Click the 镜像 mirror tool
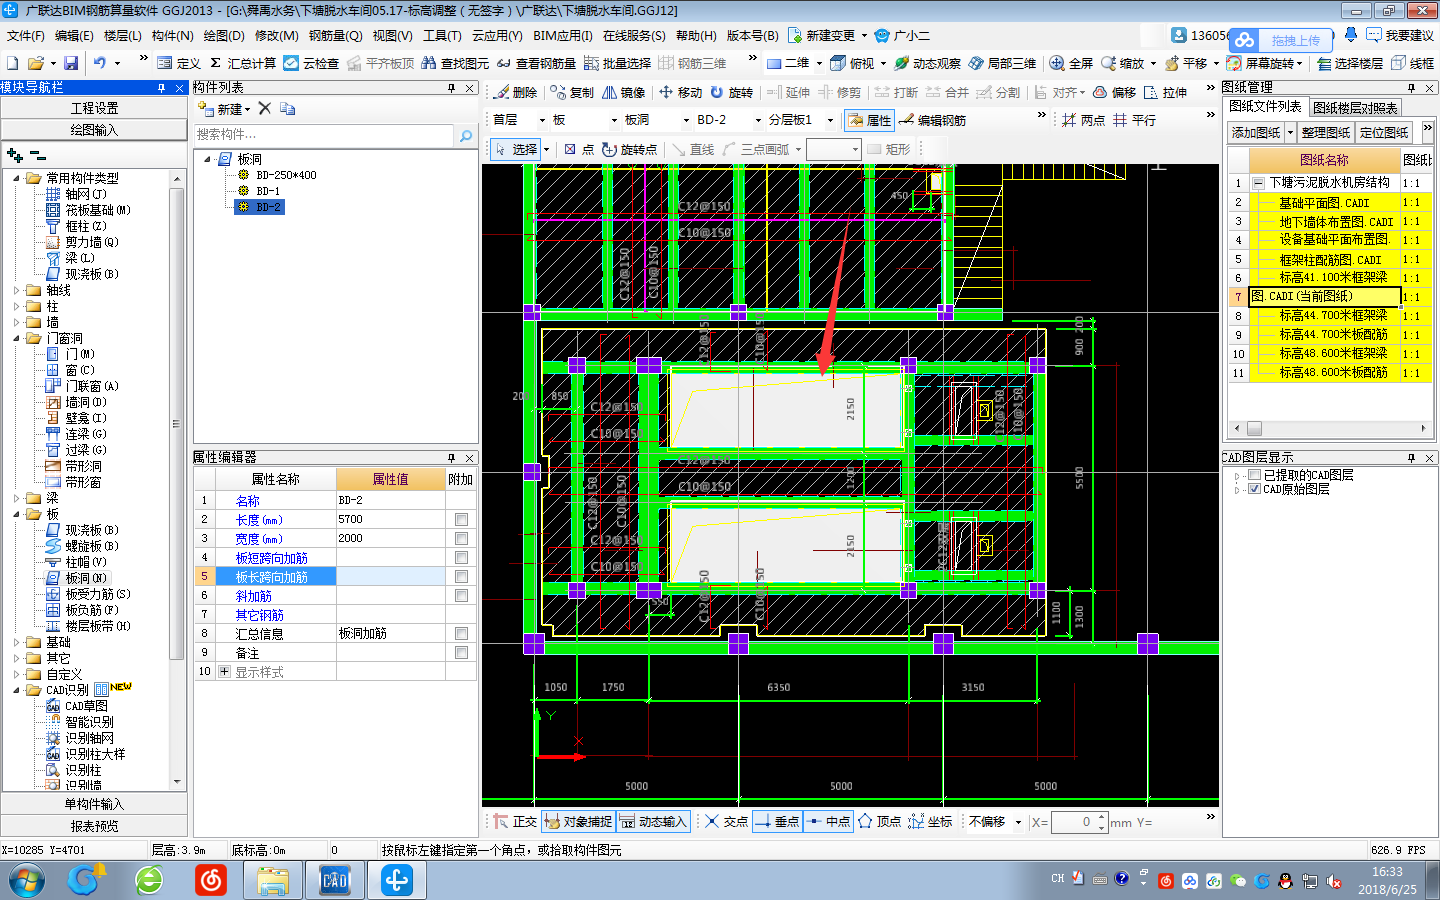This screenshot has width=1440, height=900. coord(624,92)
